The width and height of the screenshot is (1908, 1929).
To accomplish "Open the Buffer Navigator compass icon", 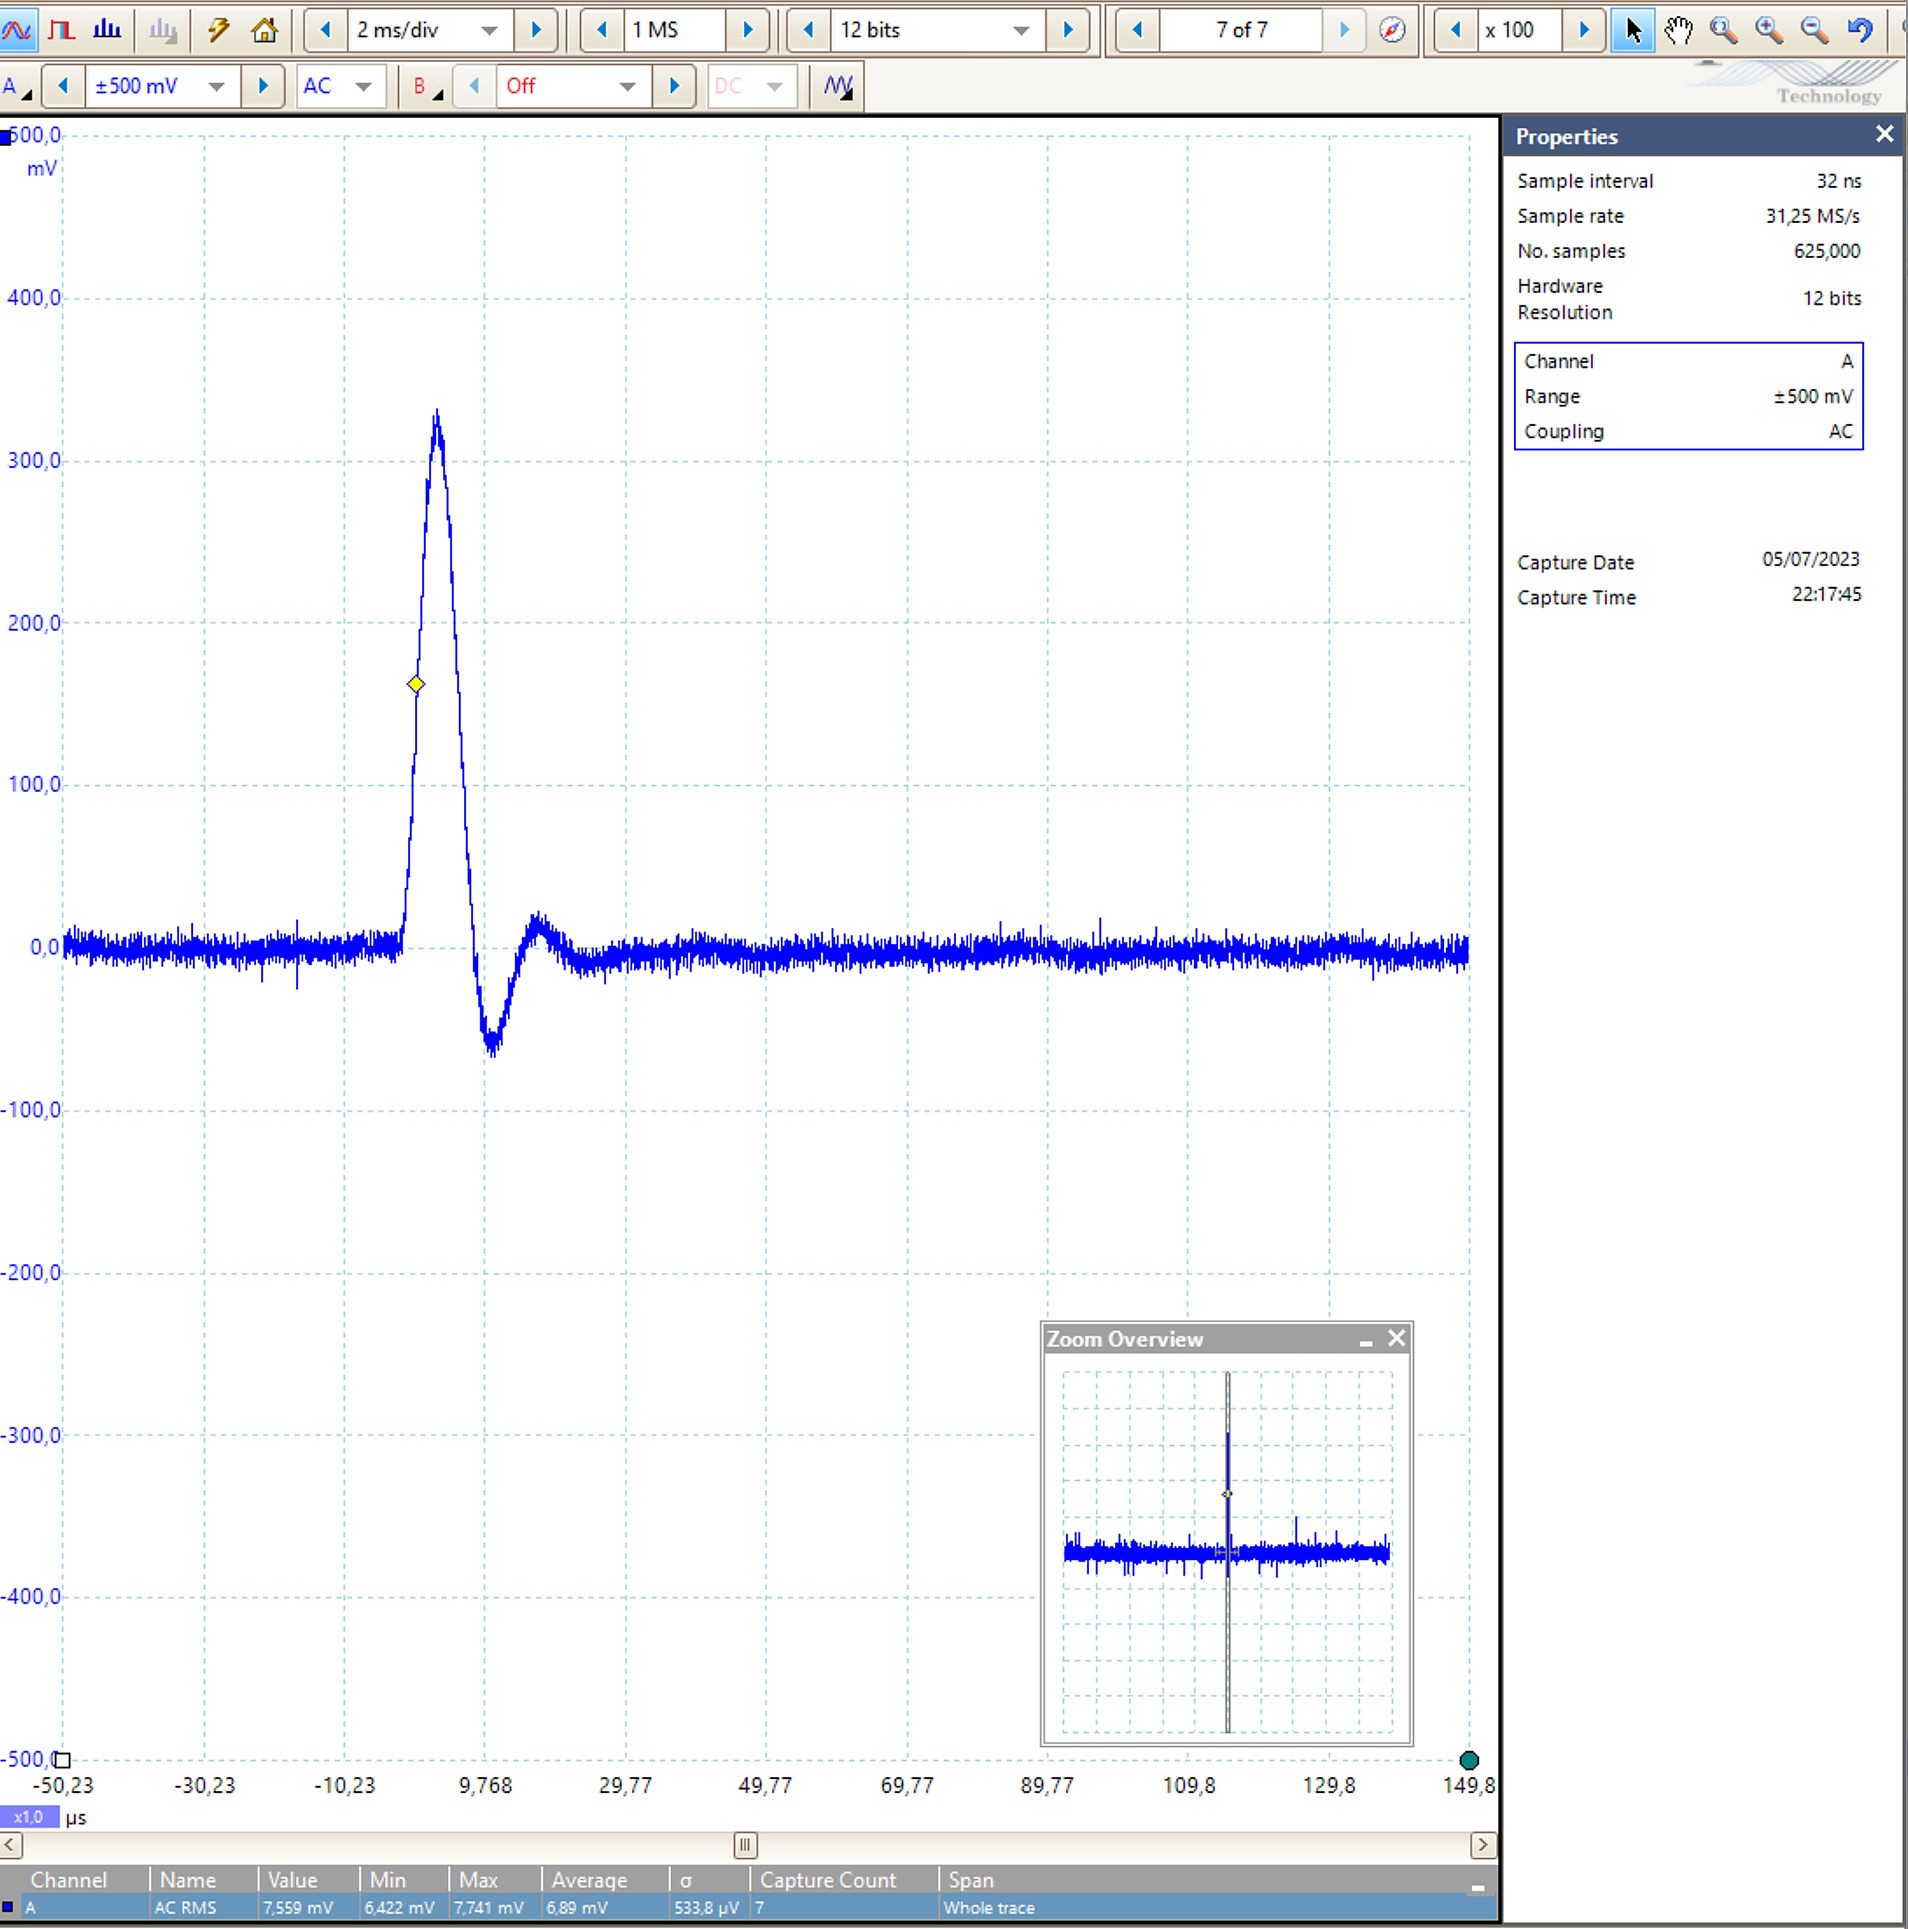I will point(1391,30).
